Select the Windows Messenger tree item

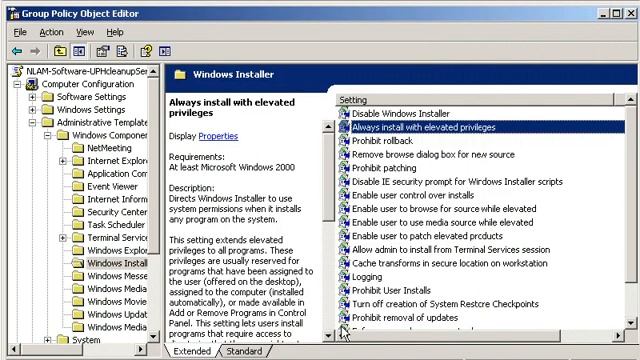(x=117, y=276)
